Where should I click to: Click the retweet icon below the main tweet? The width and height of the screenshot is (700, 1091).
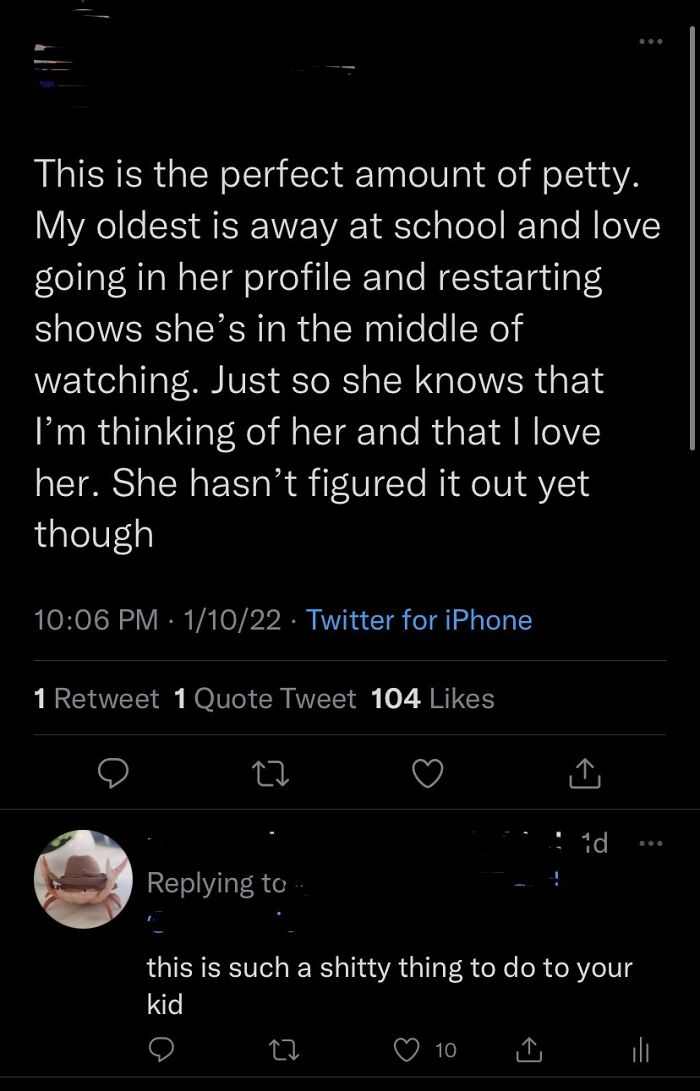(x=270, y=773)
